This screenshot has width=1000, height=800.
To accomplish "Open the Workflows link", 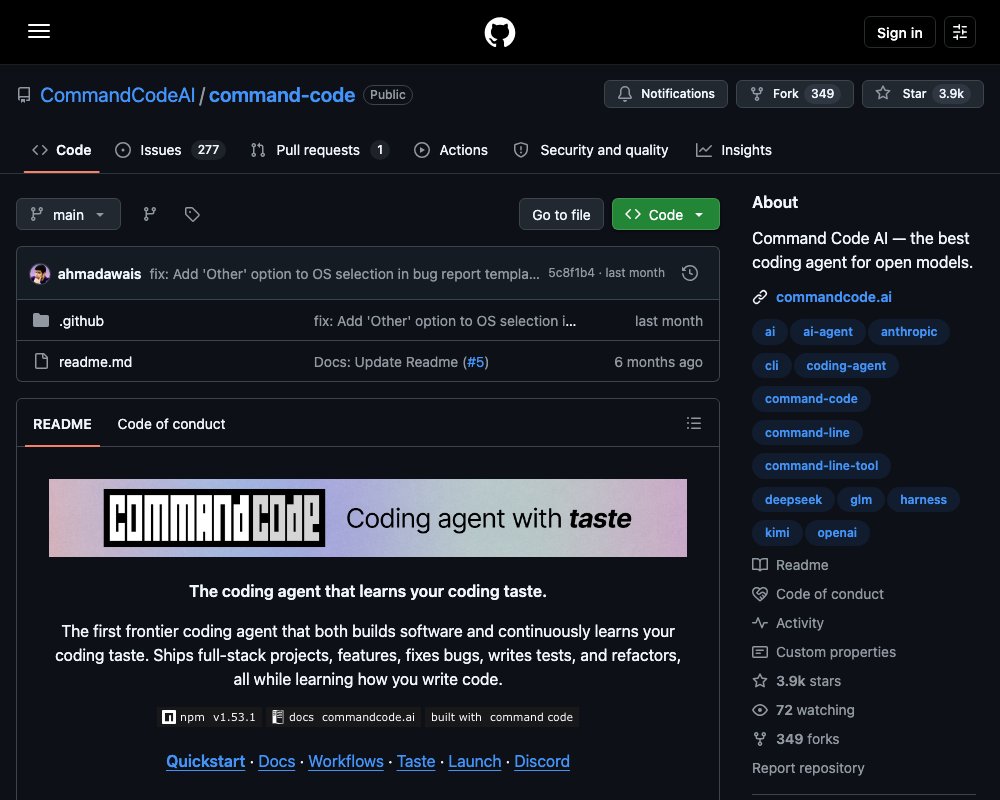I will click(x=346, y=761).
